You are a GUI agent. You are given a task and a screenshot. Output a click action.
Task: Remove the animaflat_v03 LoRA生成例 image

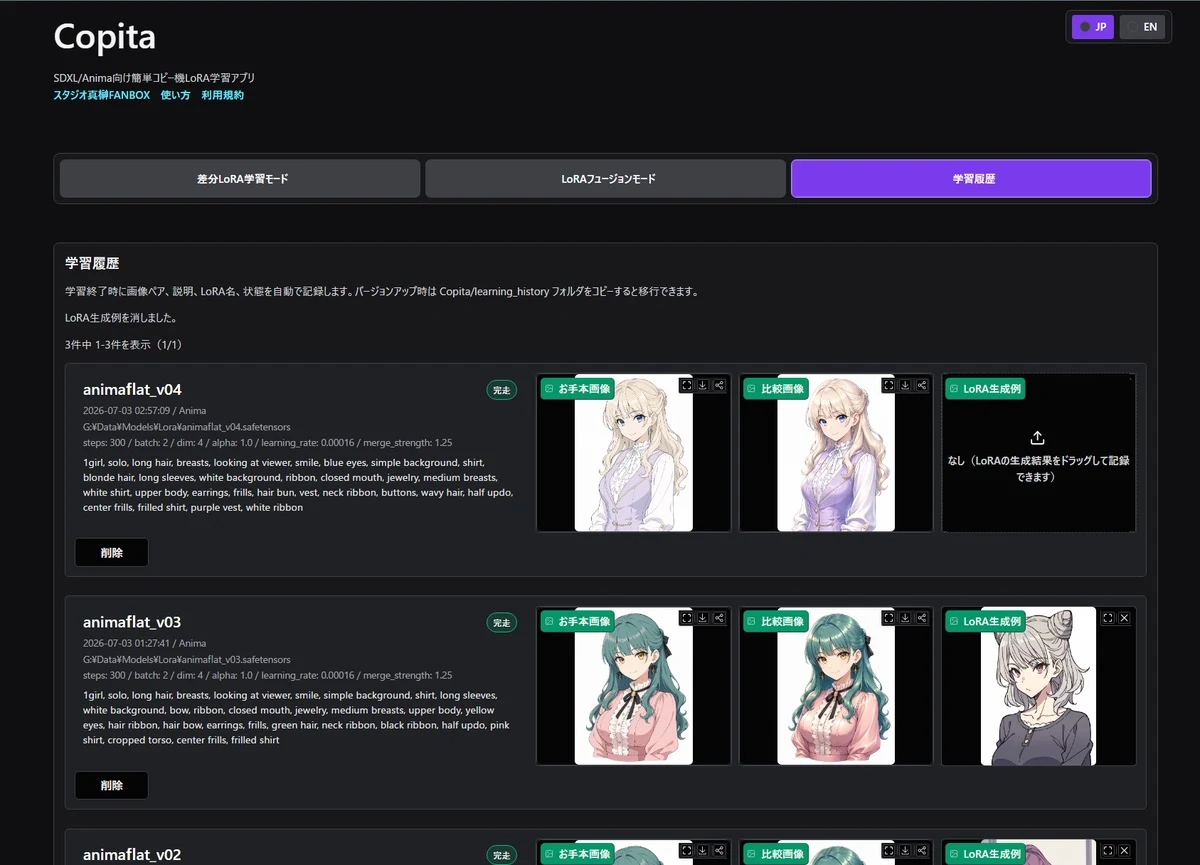pyautogui.click(x=1124, y=618)
